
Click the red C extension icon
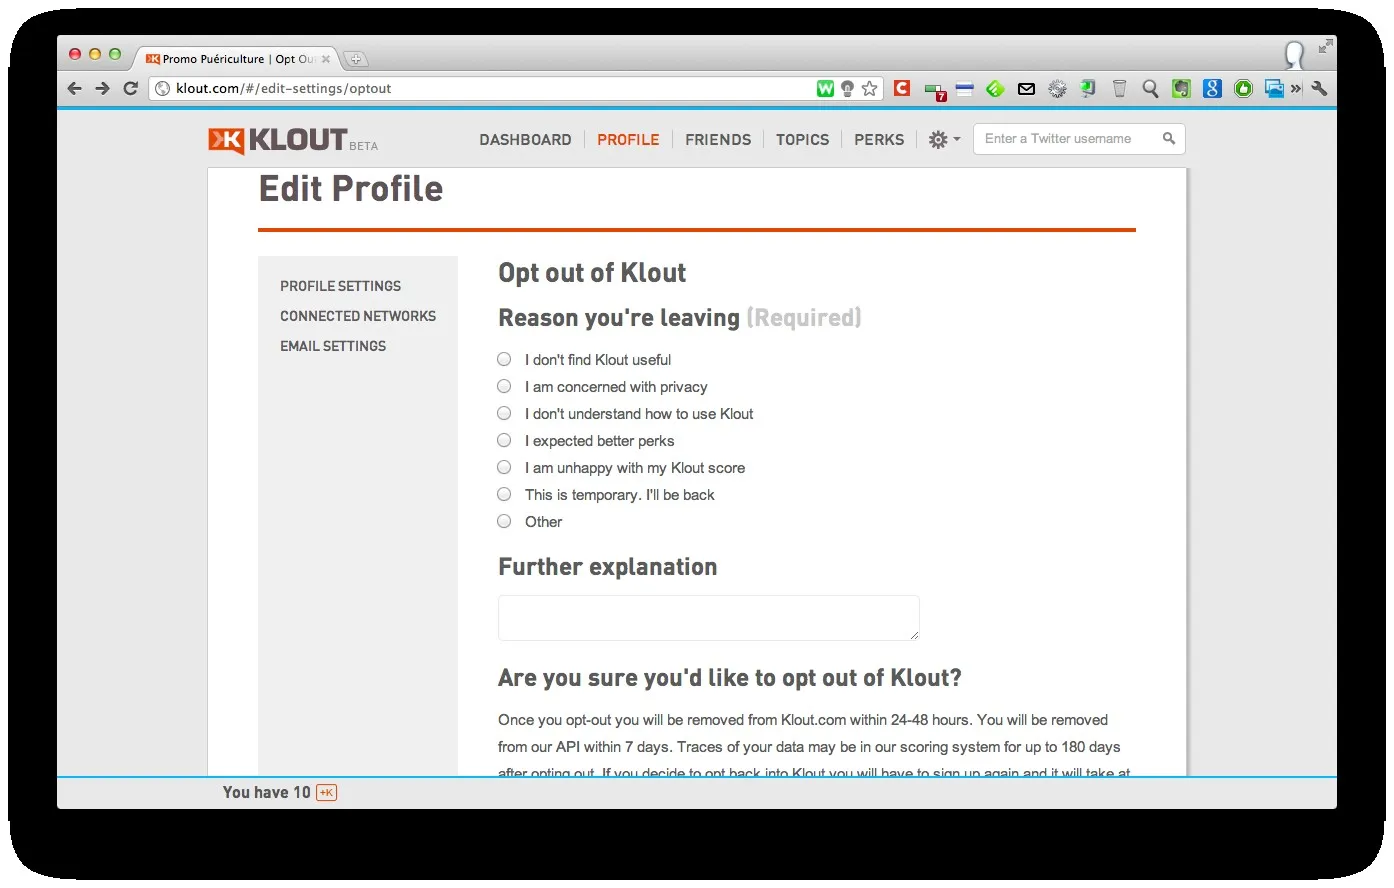pos(902,88)
